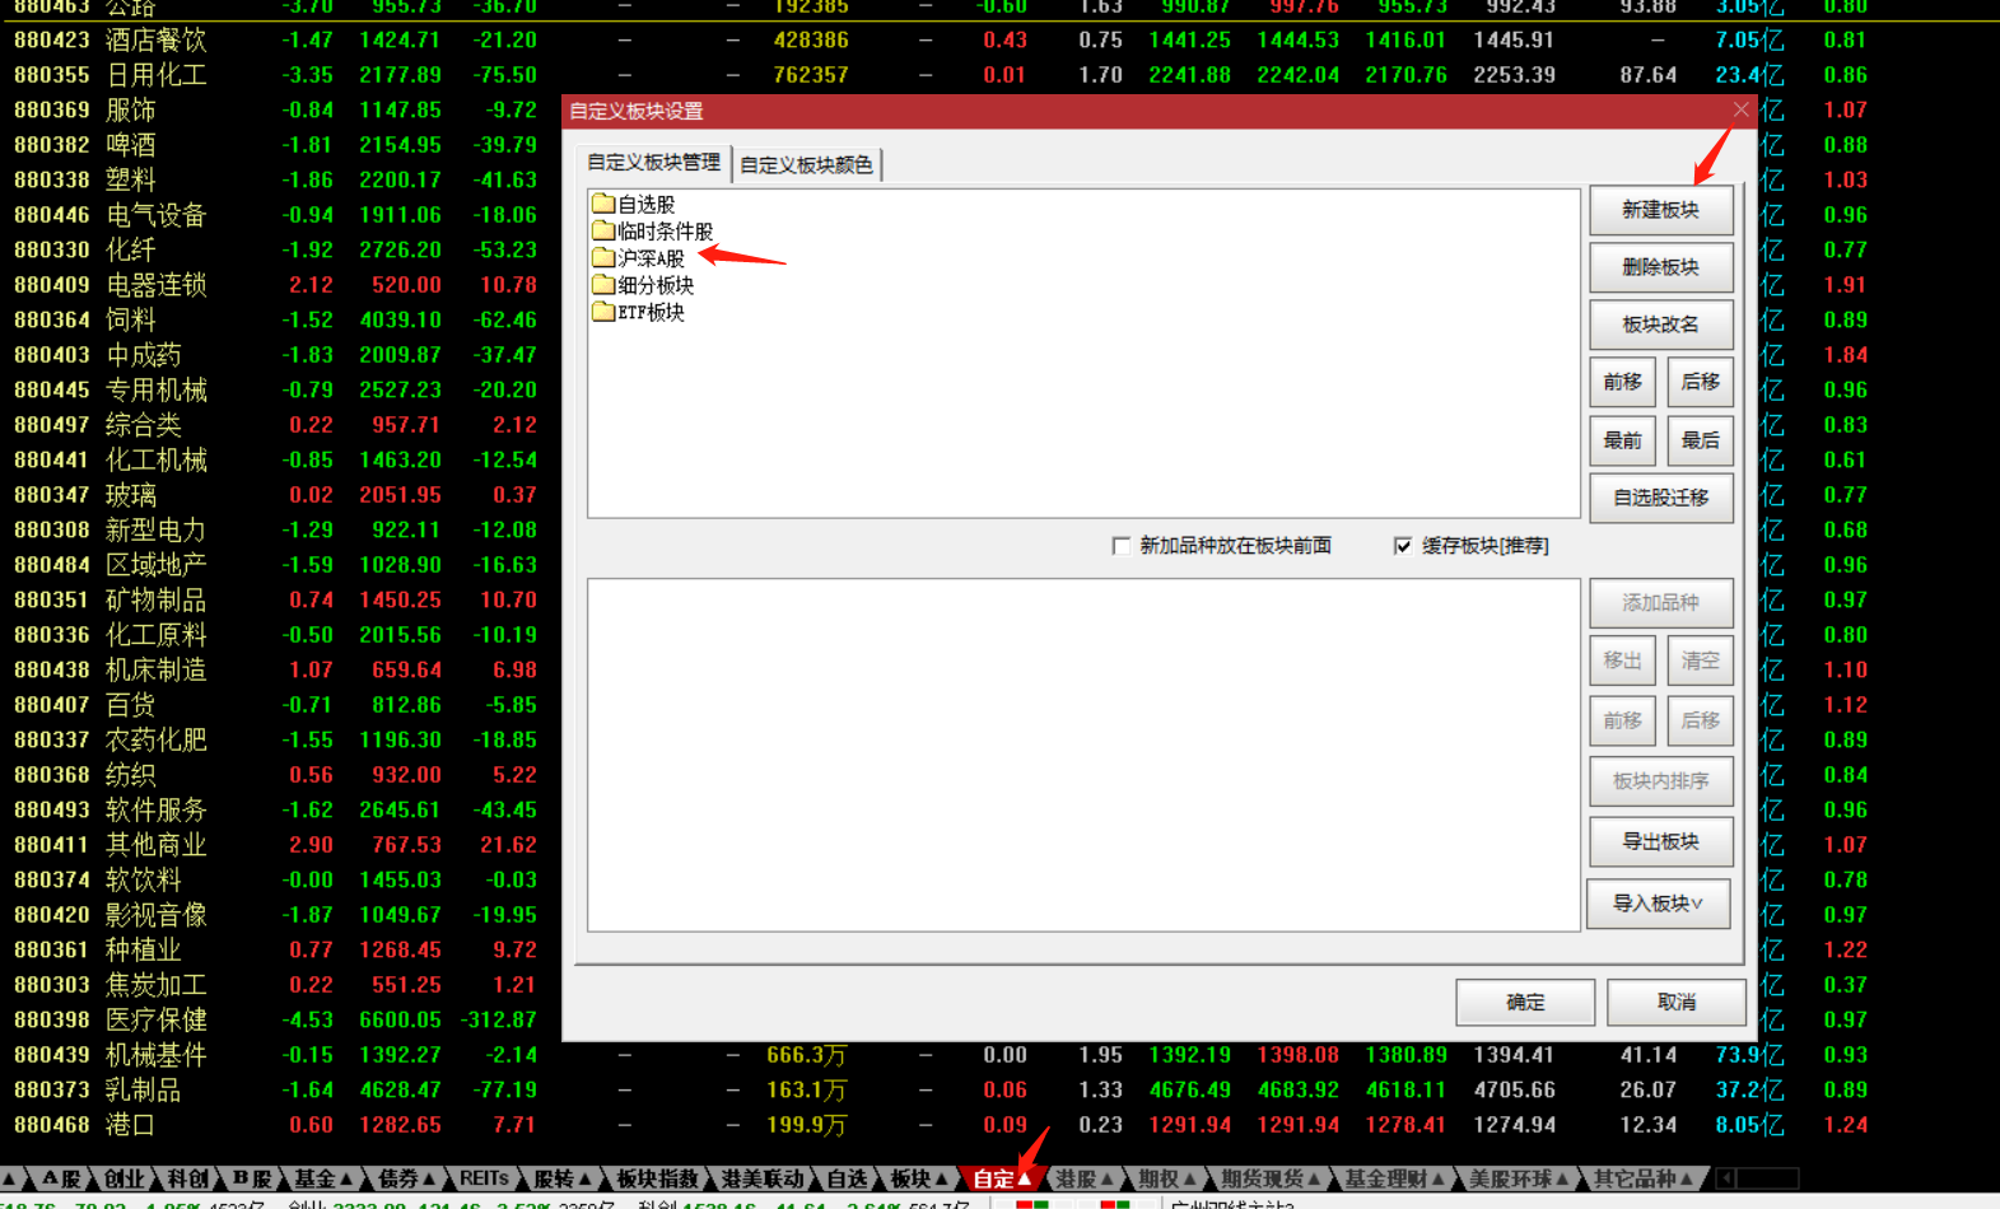Select the 880361 种植业 row
2000x1209 pixels.
(280, 950)
